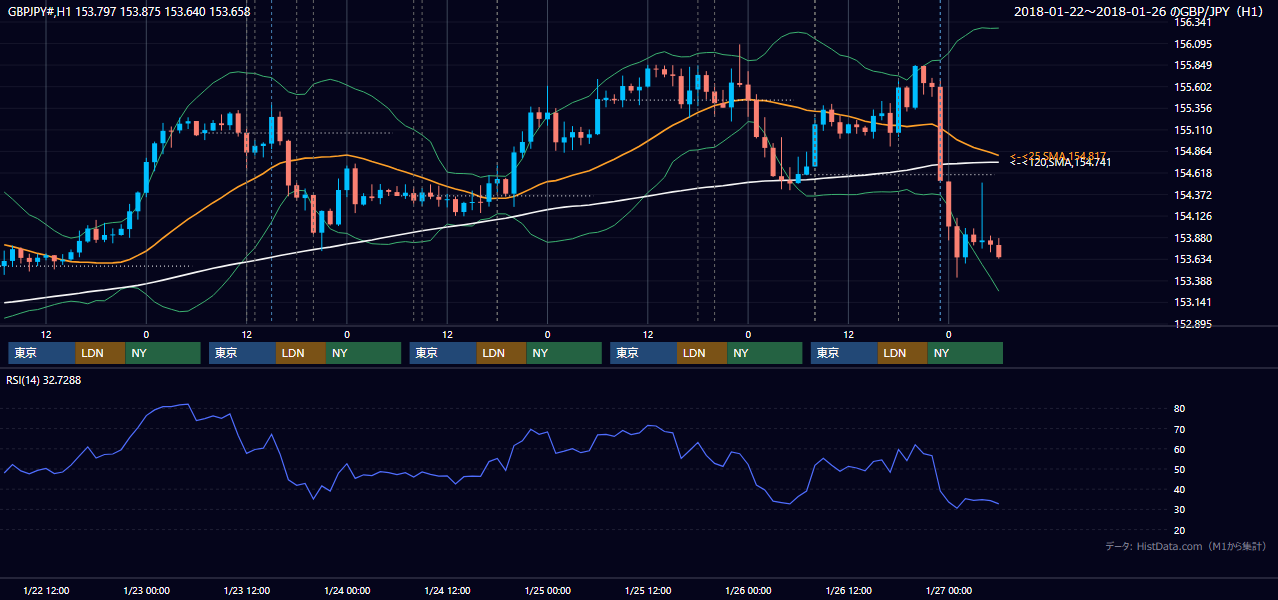The image size is (1278, 600).
Task: Jump to the 1/24 00:00 date label
Action: [x=347, y=591]
